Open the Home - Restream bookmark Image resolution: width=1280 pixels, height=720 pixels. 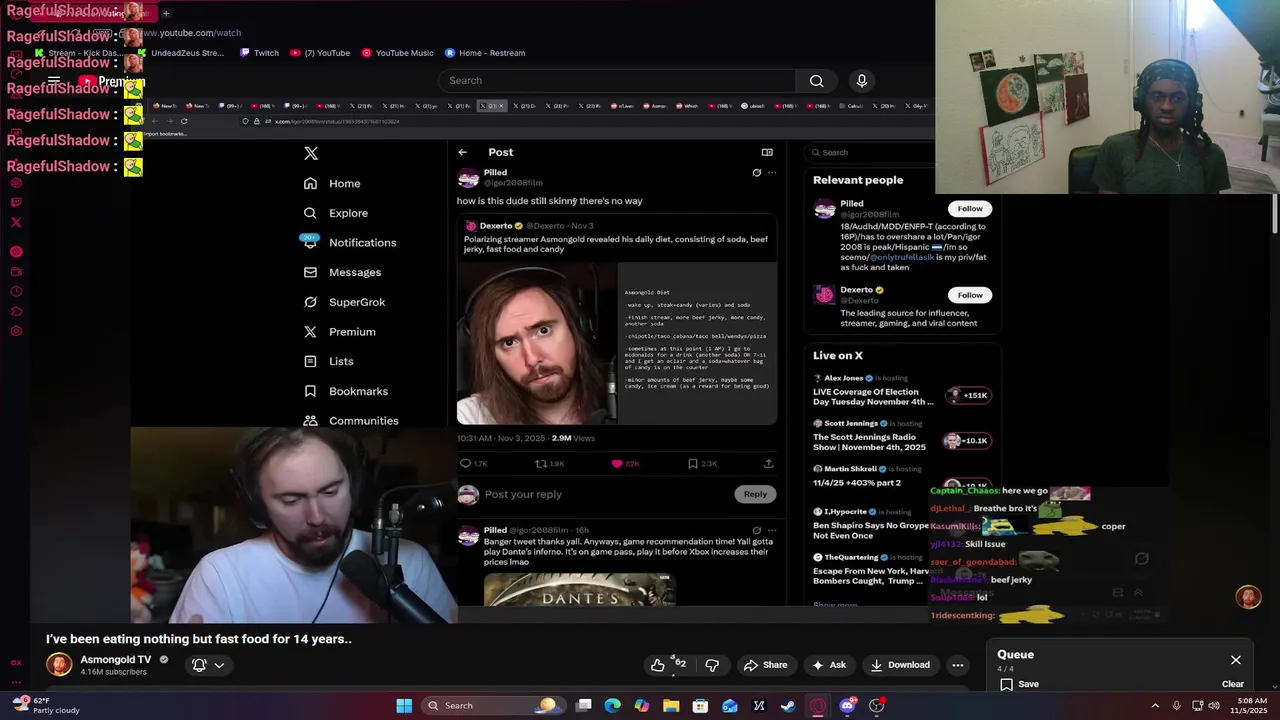click(484, 53)
